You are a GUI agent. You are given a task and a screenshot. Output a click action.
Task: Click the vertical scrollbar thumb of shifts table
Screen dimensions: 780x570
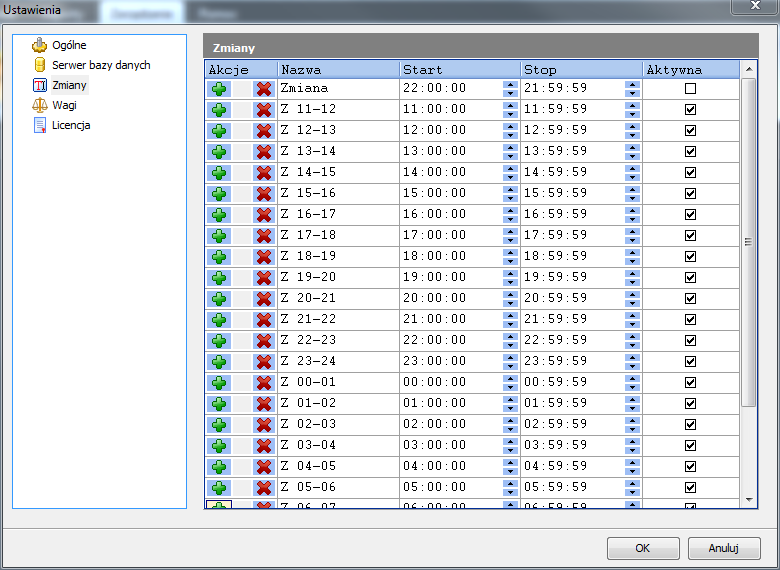(x=749, y=240)
